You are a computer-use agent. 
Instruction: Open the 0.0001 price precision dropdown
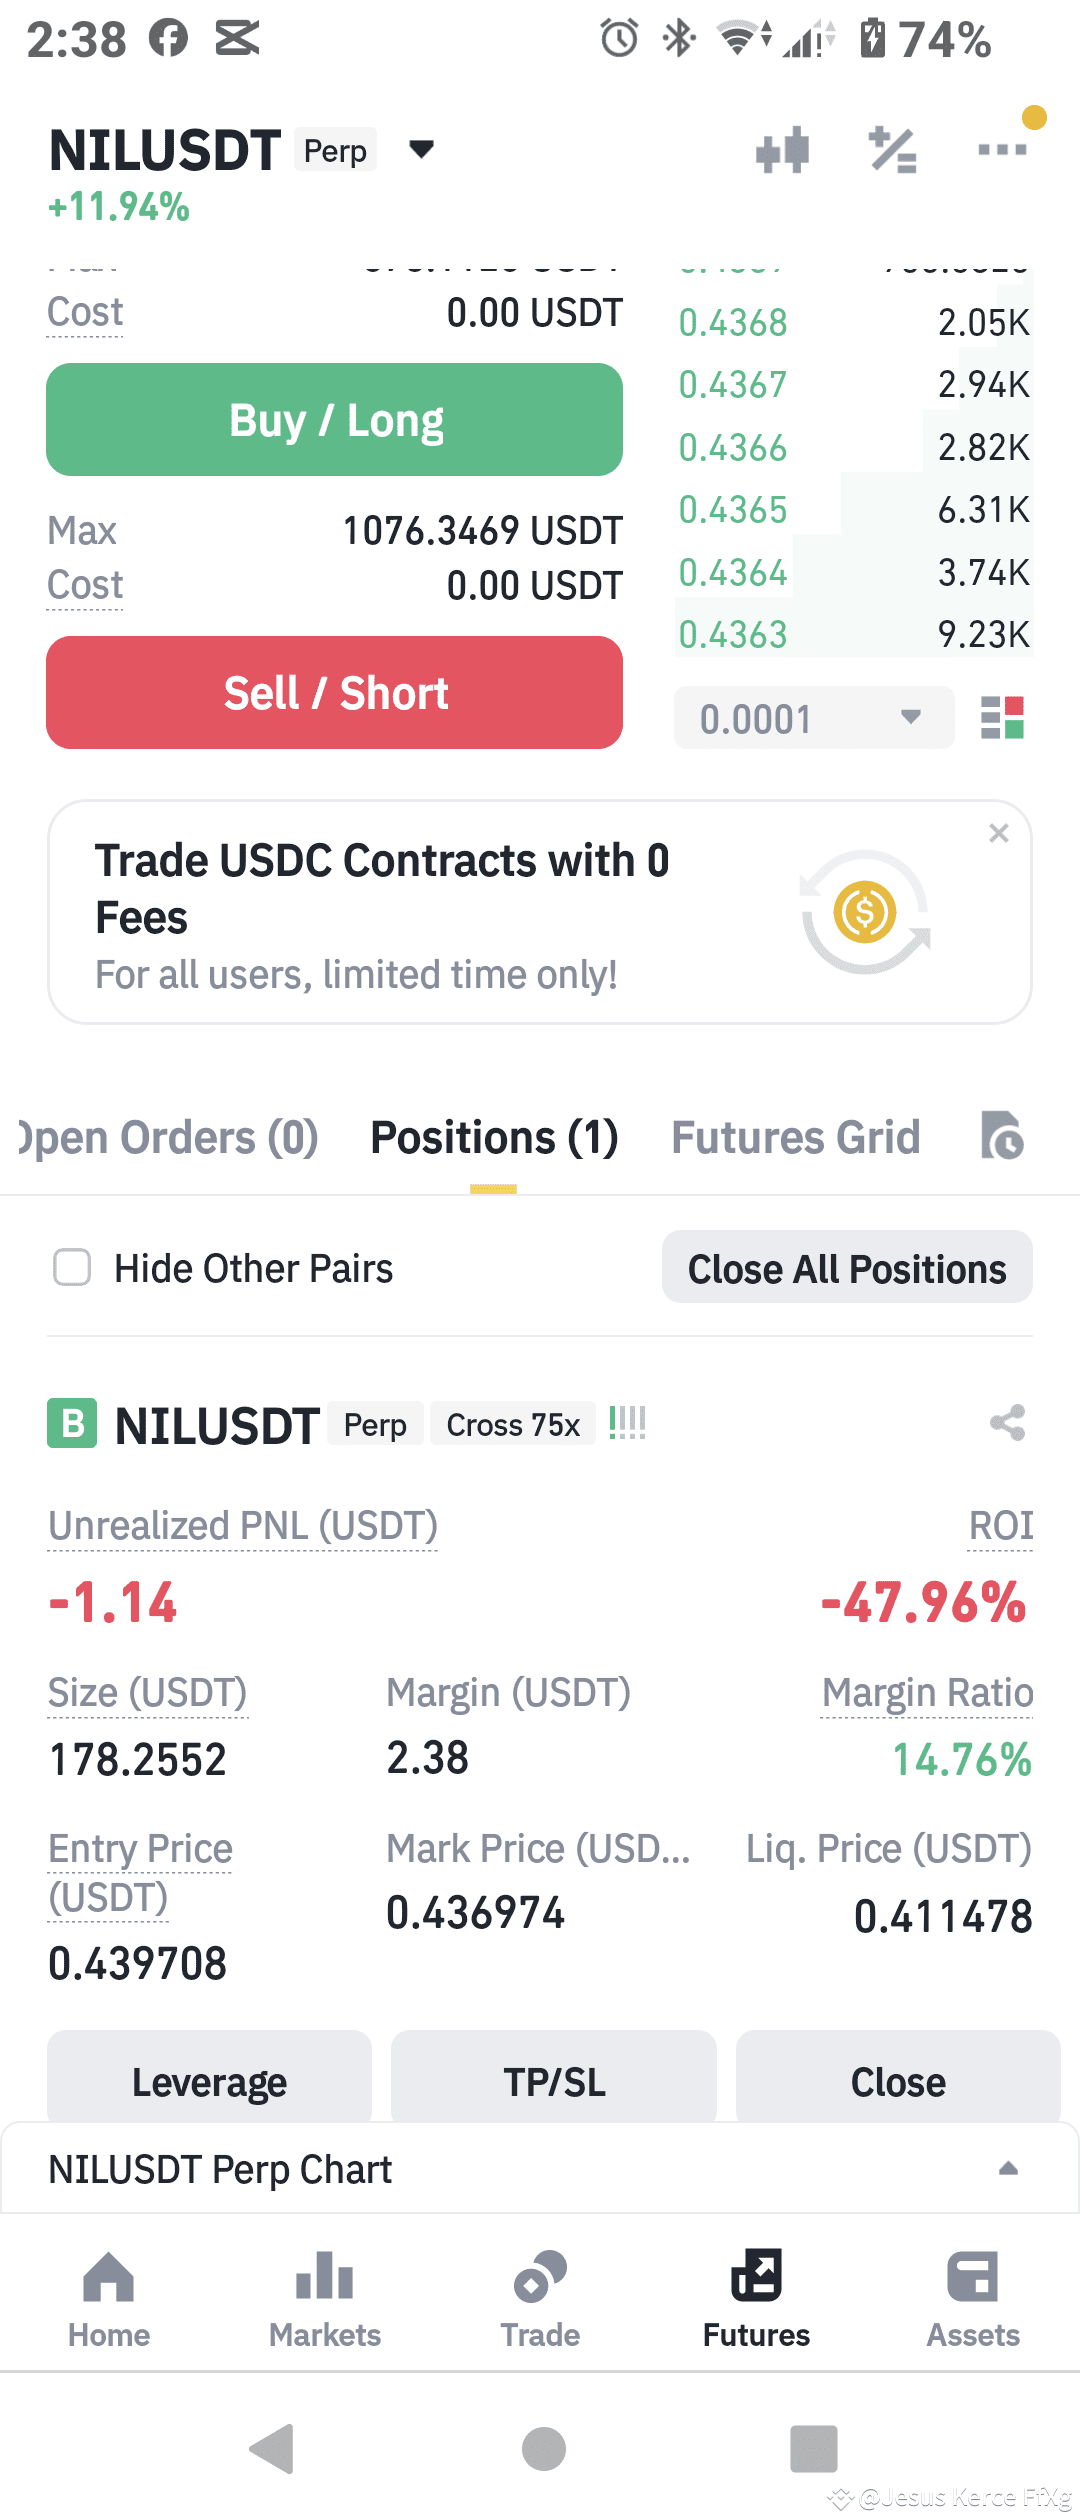click(814, 717)
